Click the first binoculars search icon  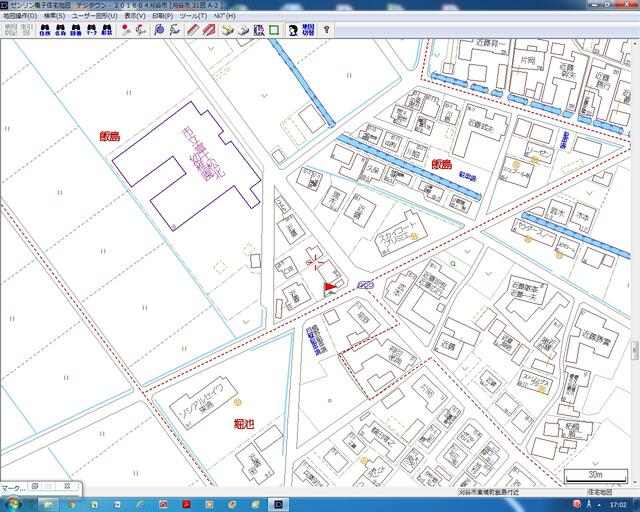coord(44,30)
